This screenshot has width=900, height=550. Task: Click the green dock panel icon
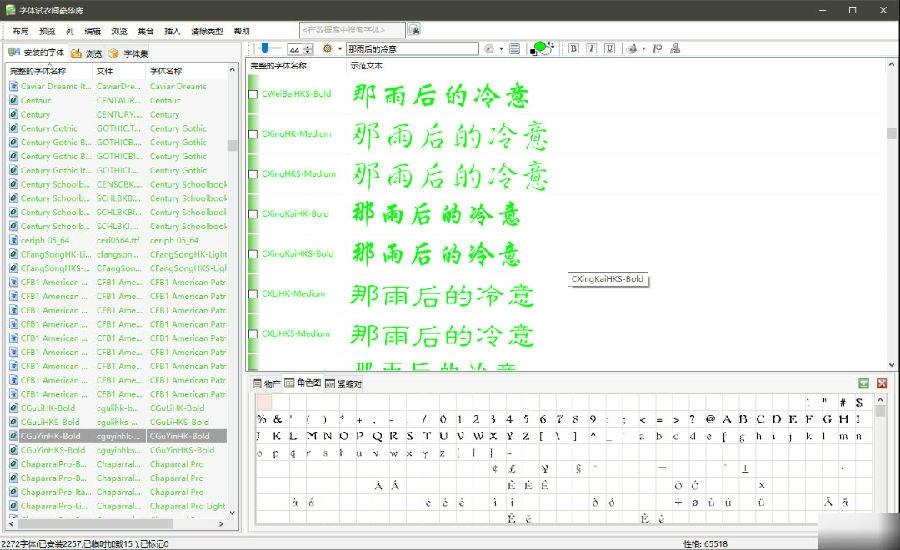pyautogui.click(x=863, y=383)
